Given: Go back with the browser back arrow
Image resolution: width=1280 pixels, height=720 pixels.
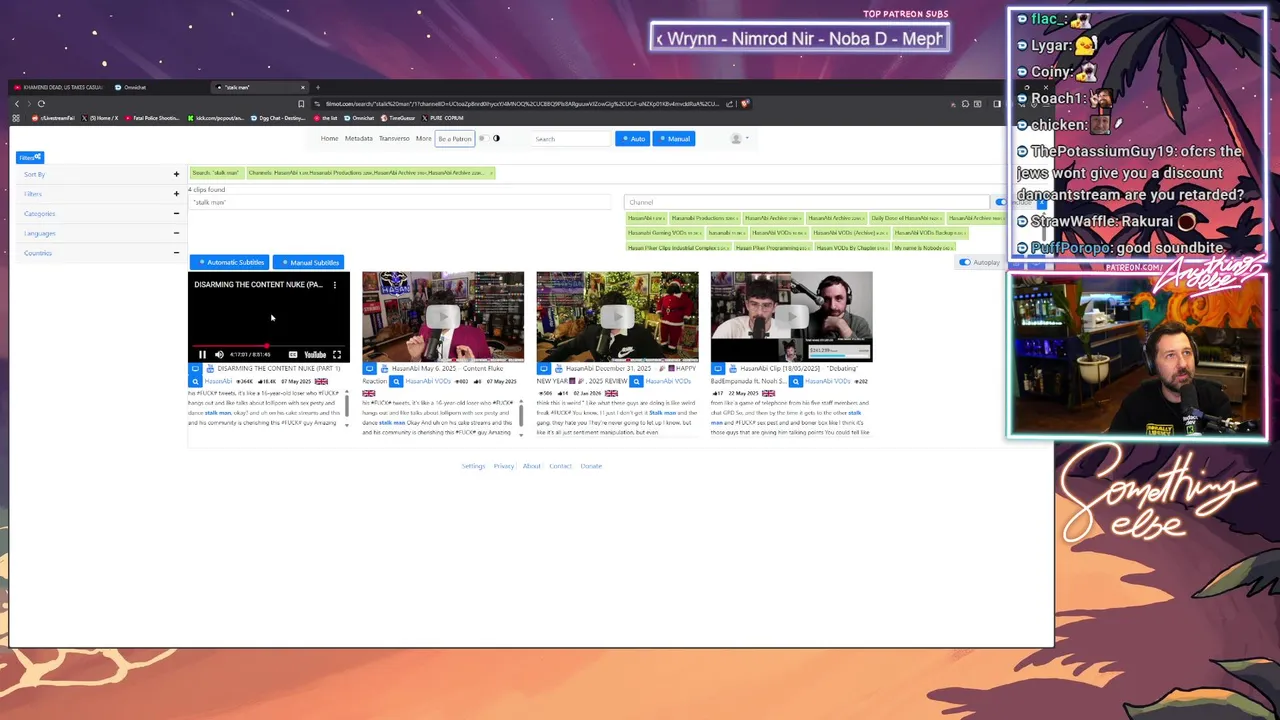Looking at the screenshot, I should point(17,103).
